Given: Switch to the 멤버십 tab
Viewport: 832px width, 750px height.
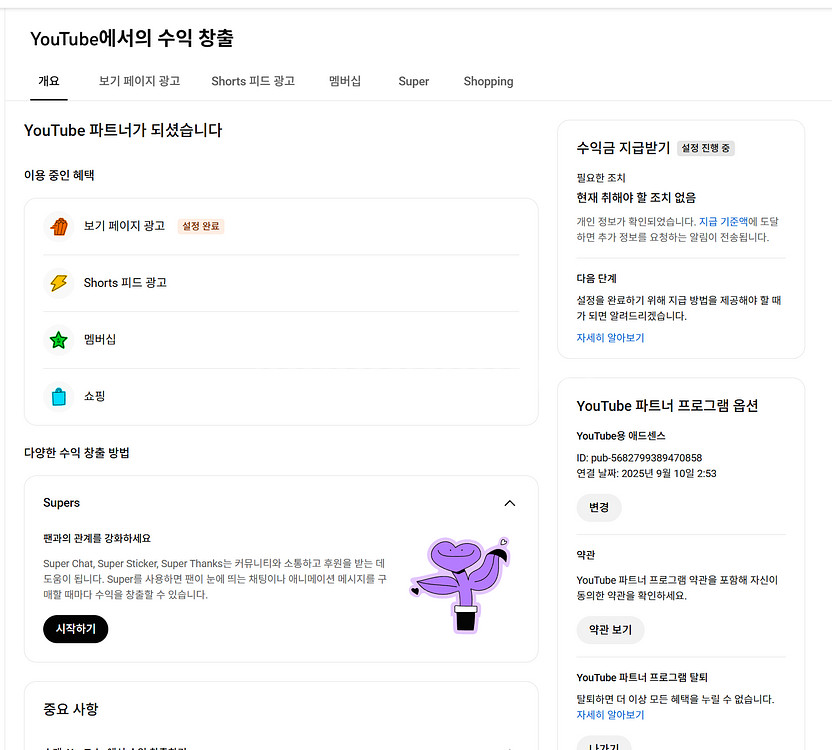Looking at the screenshot, I should click(x=345, y=81).
